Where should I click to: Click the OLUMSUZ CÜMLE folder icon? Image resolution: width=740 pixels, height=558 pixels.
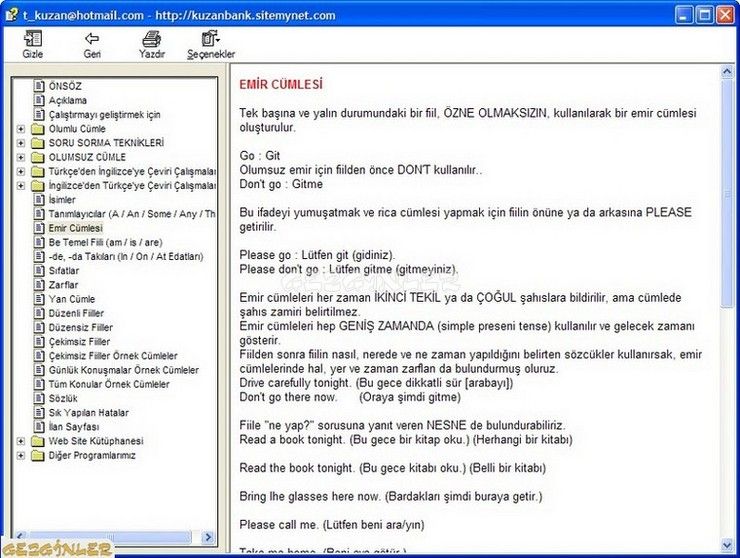(38, 157)
